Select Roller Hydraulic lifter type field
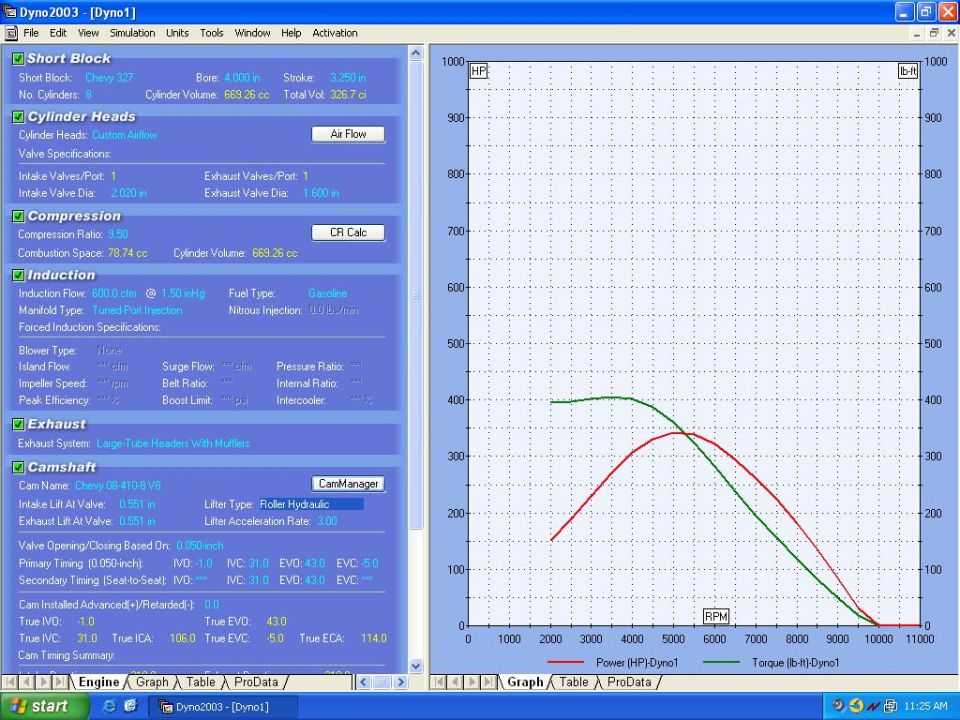960x720 pixels. point(311,504)
